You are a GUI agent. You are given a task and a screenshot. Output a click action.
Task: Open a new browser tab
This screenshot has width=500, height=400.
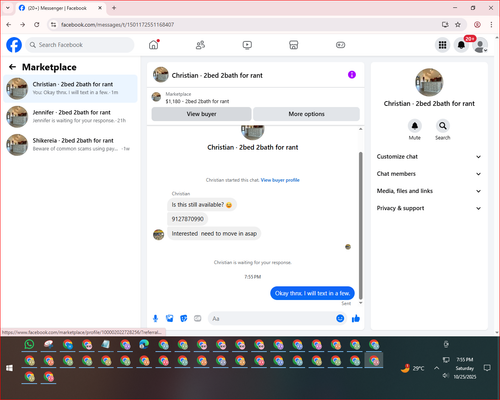point(114,8)
